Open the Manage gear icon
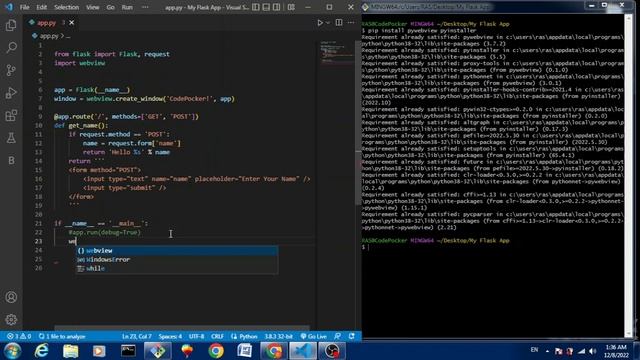This screenshot has height=360, width=640. [11, 319]
